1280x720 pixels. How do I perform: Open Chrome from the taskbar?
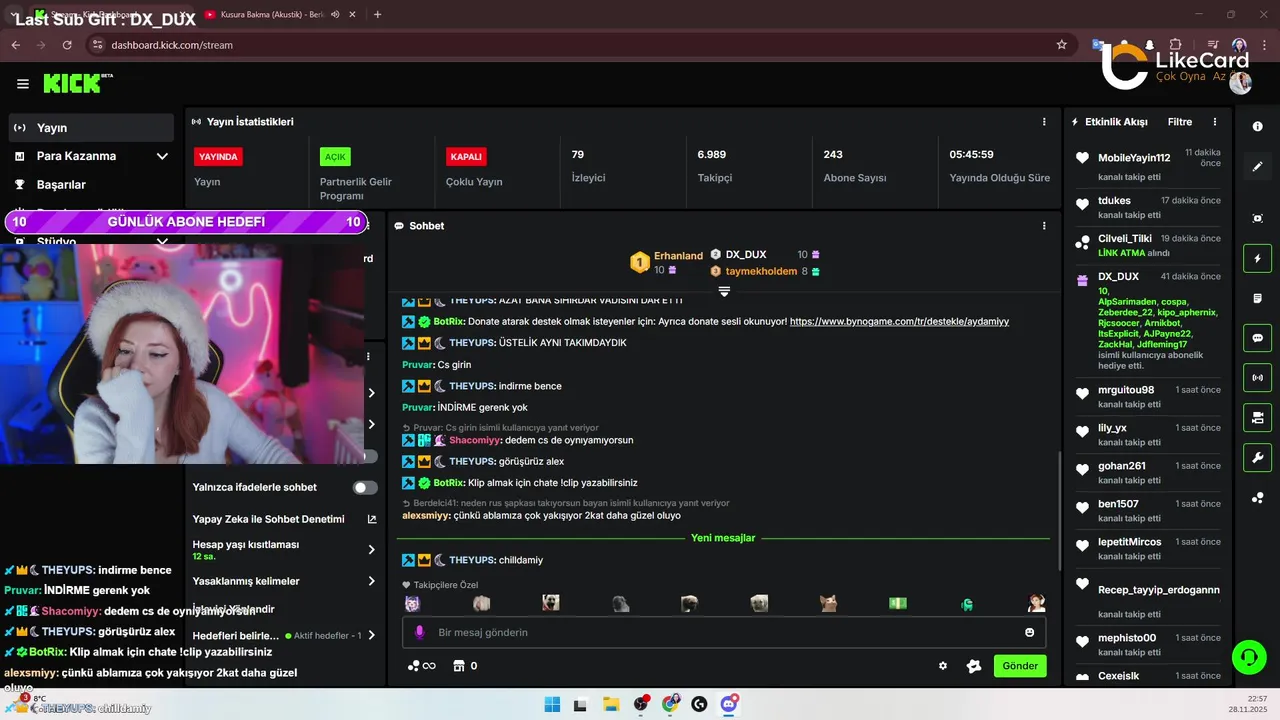coord(670,704)
